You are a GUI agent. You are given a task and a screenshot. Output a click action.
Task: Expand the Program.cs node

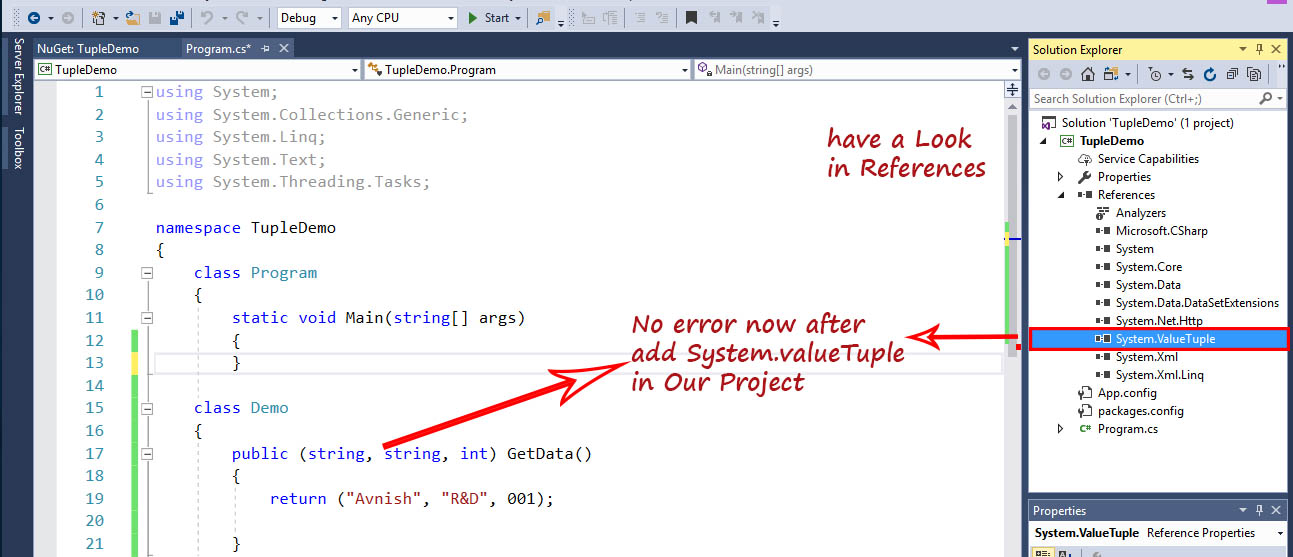pyautogui.click(x=1061, y=429)
